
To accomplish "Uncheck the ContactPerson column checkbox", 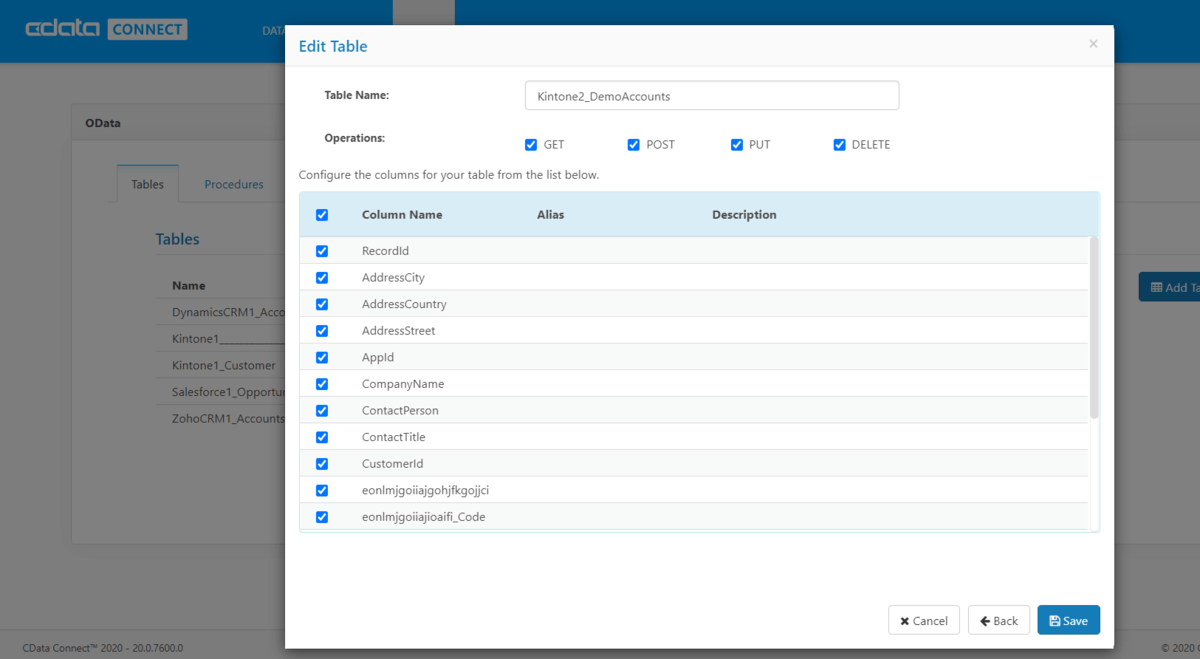I will coord(322,411).
